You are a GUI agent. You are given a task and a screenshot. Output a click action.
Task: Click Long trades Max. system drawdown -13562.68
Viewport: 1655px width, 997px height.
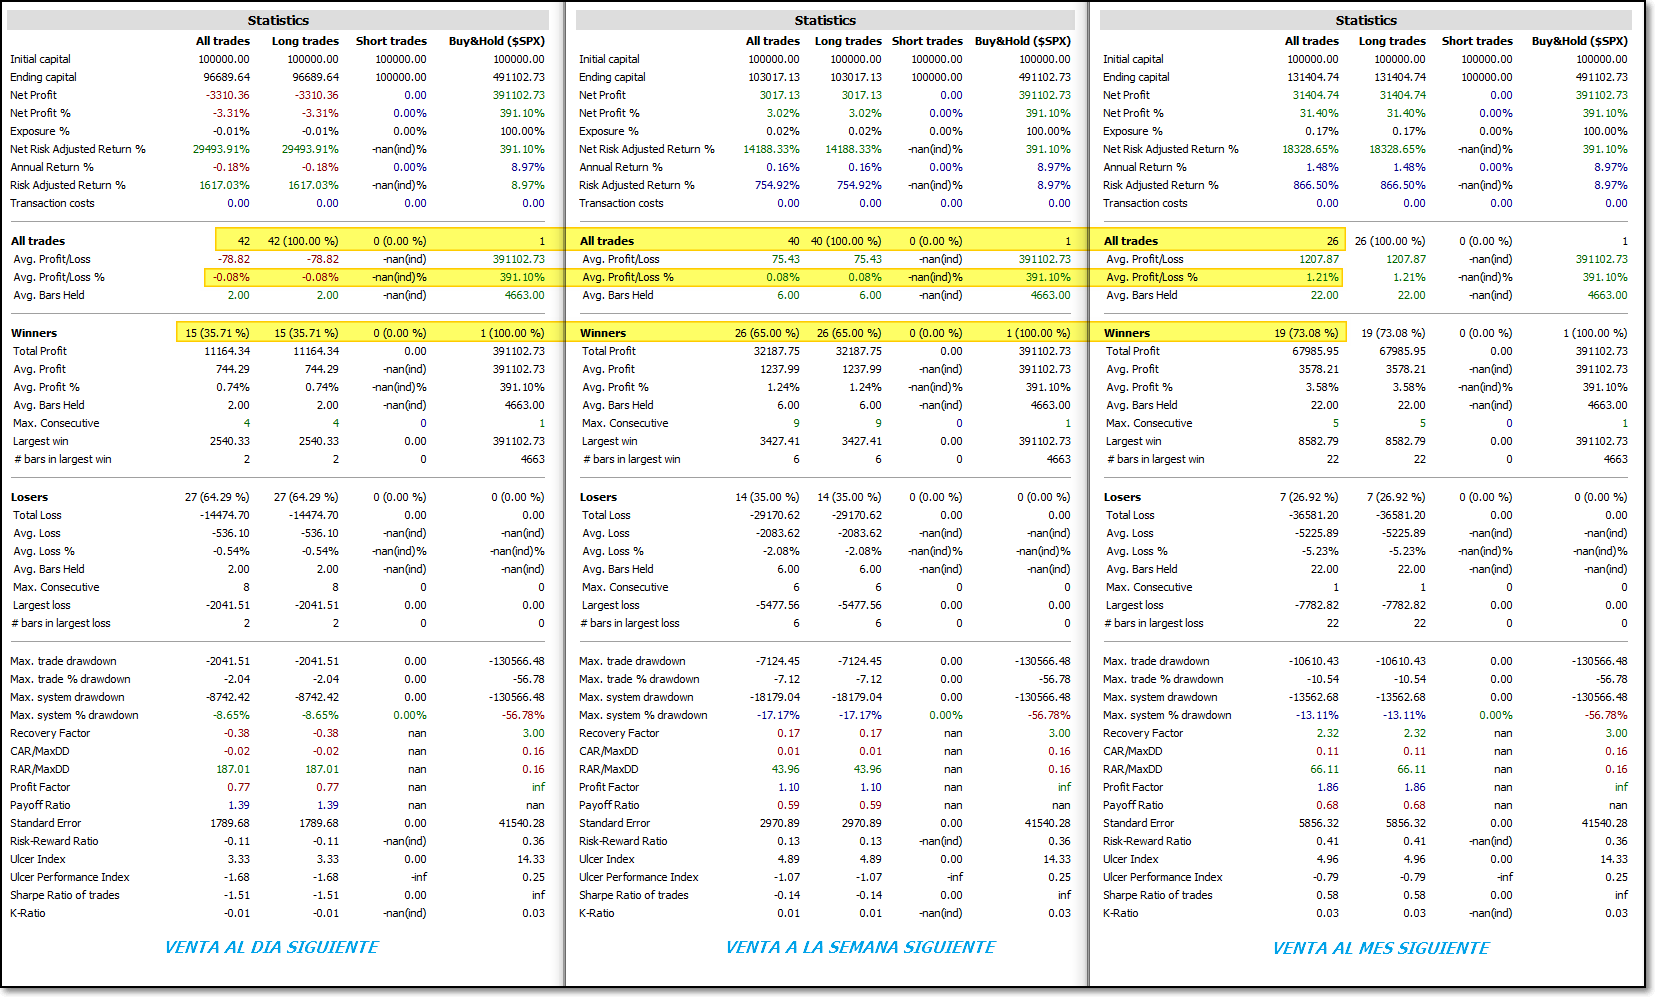point(1400,697)
